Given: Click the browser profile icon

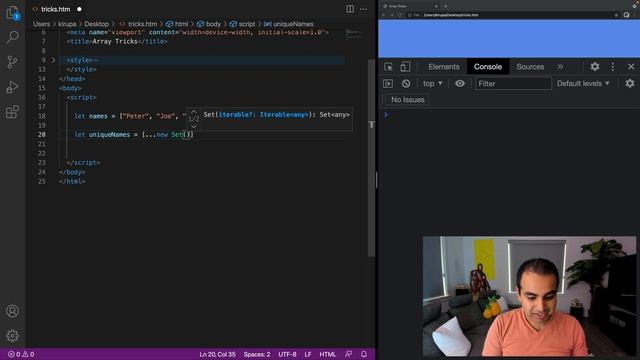Looking at the screenshot, I should click(627, 15).
